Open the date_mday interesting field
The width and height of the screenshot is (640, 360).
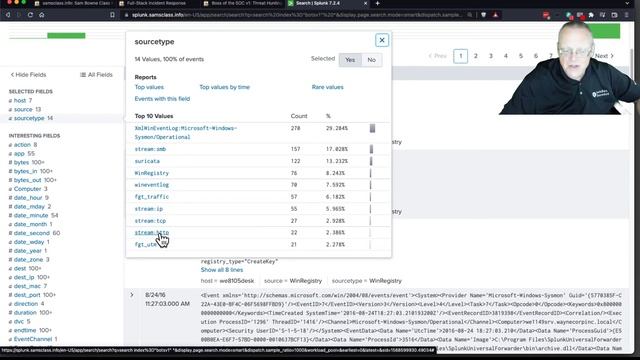pyautogui.click(x=29, y=207)
